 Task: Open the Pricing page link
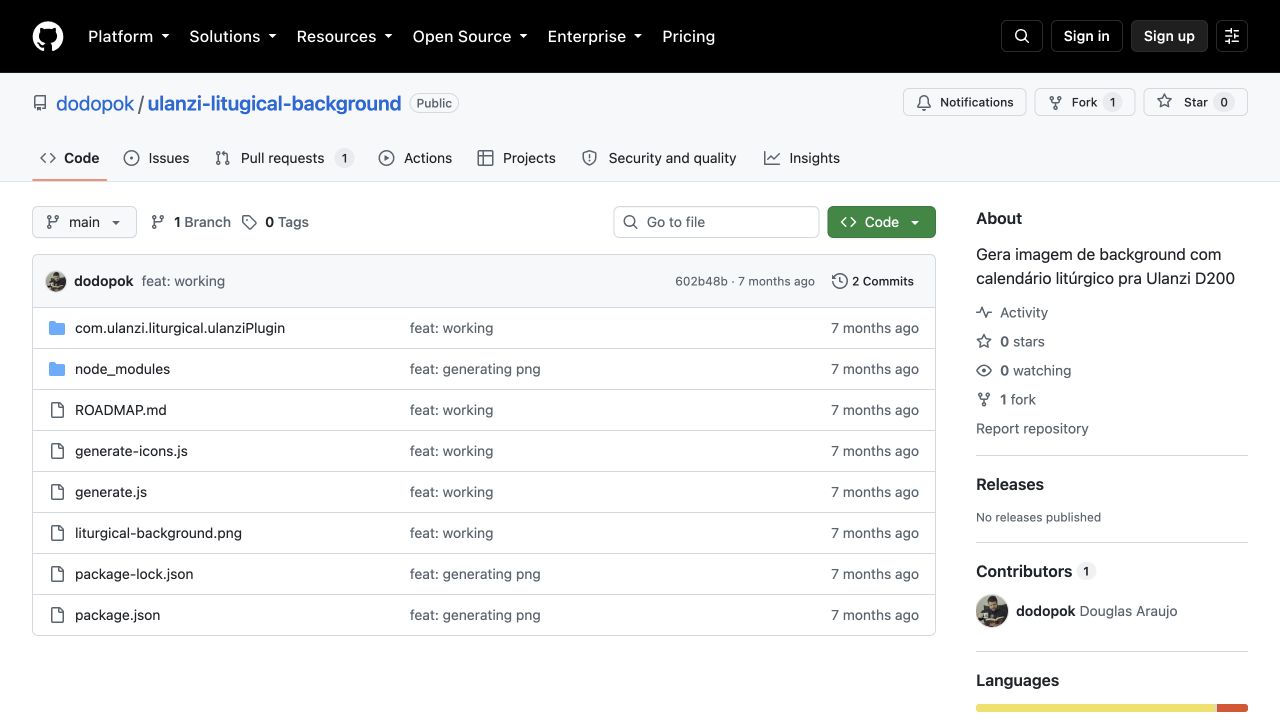[x=689, y=36]
